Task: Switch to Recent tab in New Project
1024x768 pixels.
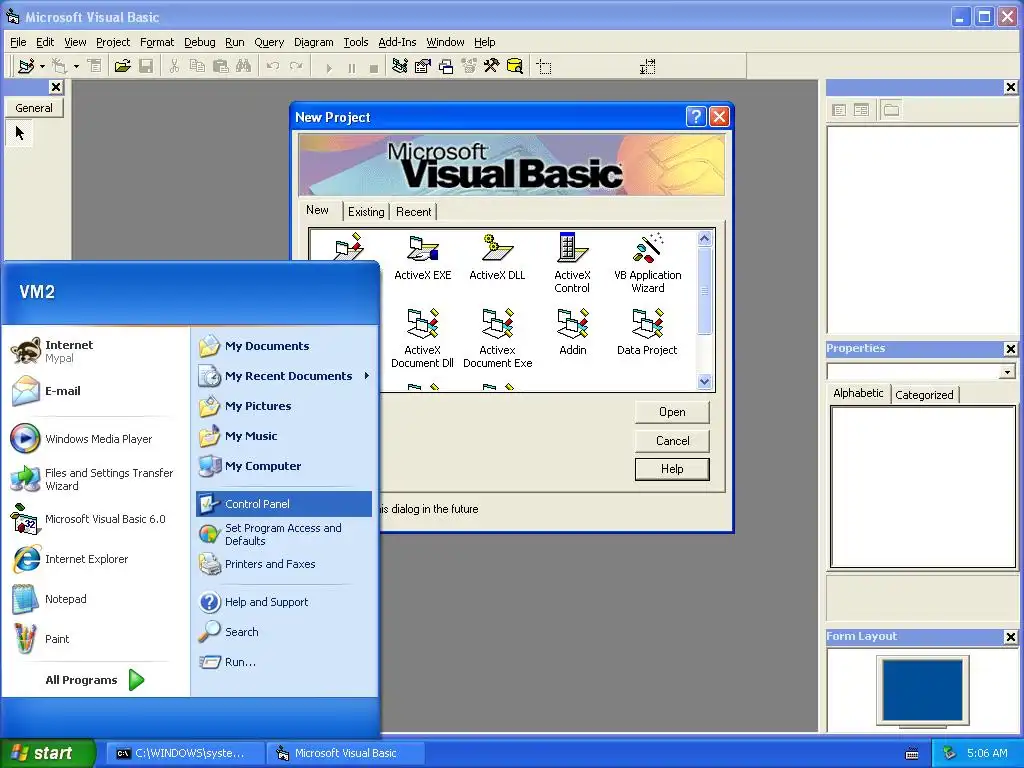Action: point(413,212)
